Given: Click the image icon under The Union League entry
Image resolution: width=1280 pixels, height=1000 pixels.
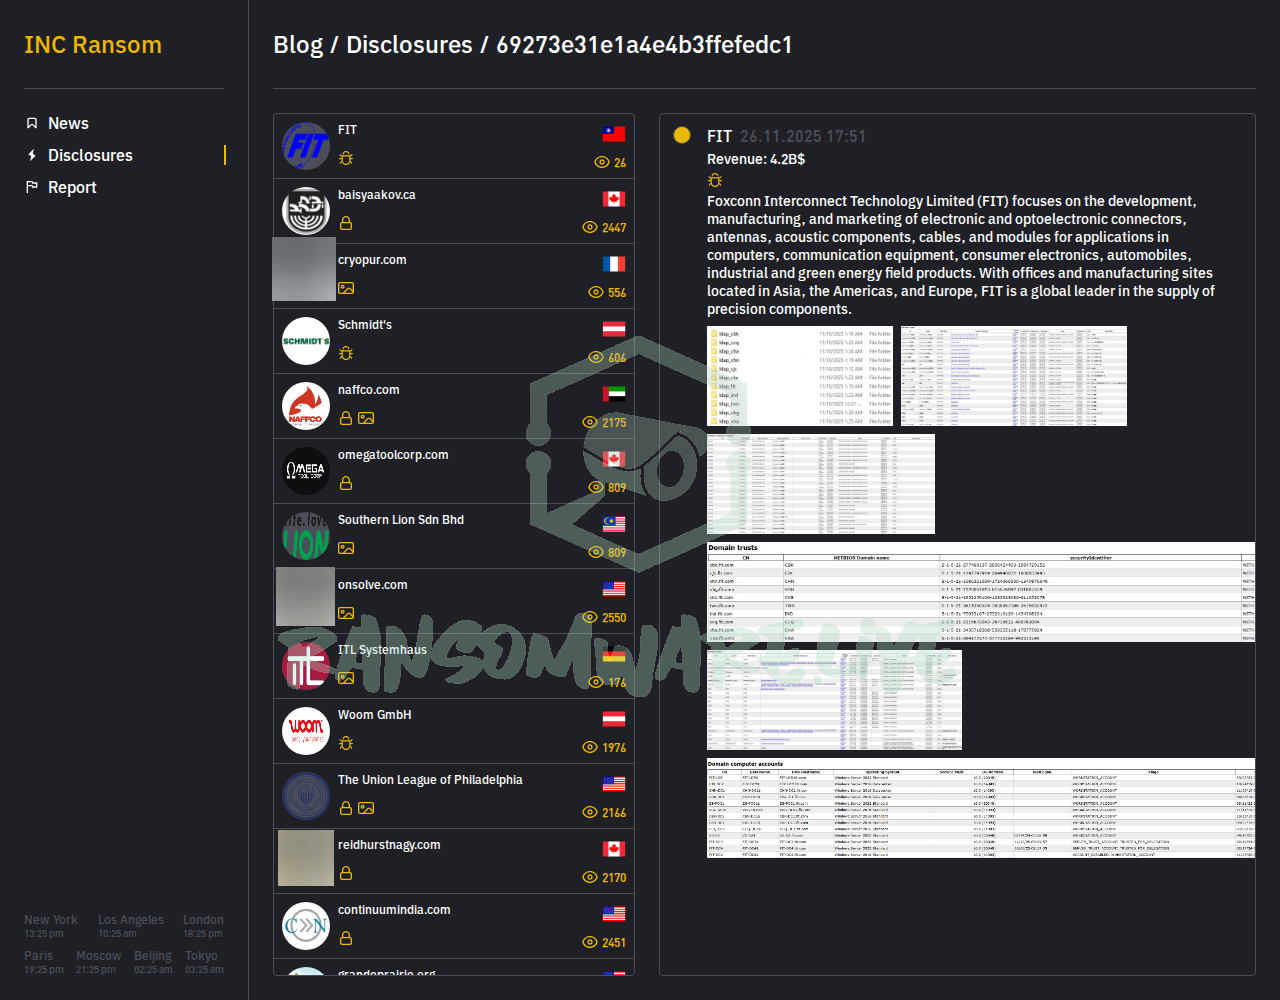Looking at the screenshot, I should 366,808.
